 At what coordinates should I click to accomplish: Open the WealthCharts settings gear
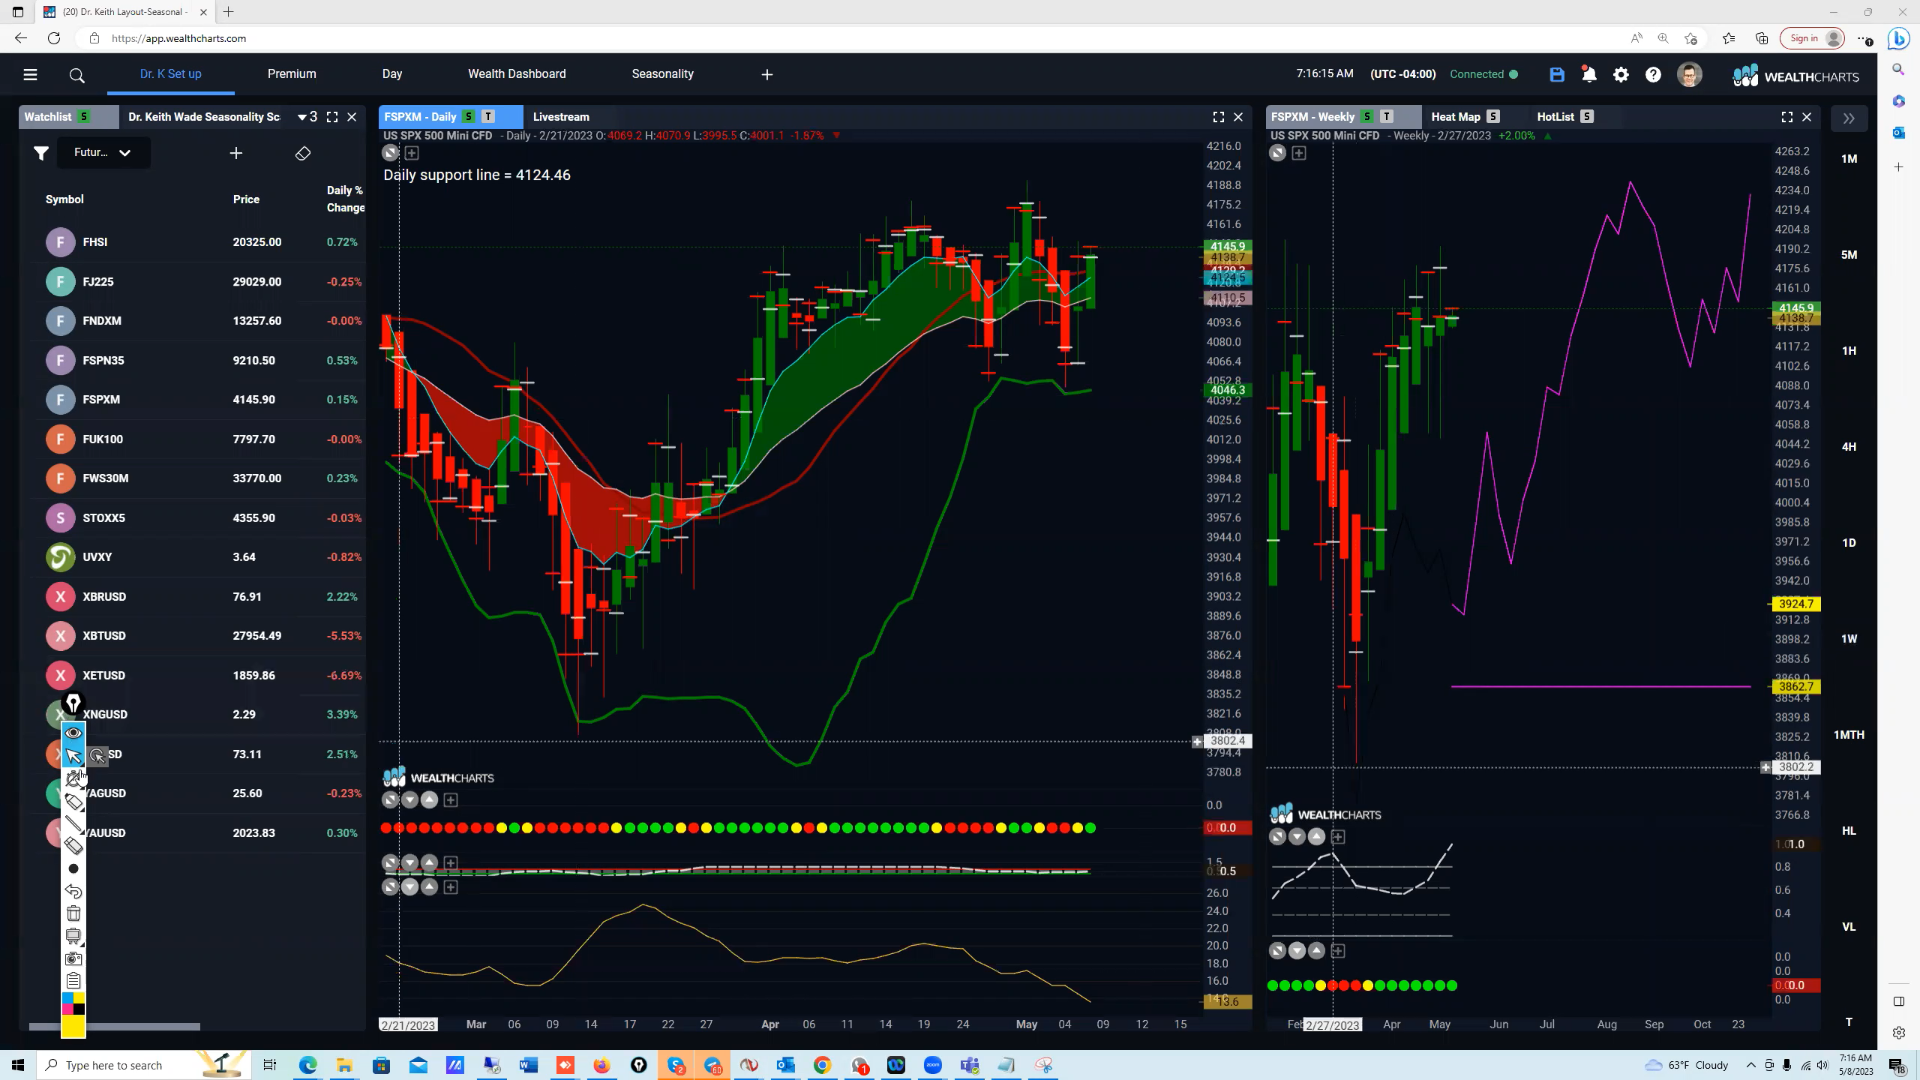pyautogui.click(x=1621, y=75)
